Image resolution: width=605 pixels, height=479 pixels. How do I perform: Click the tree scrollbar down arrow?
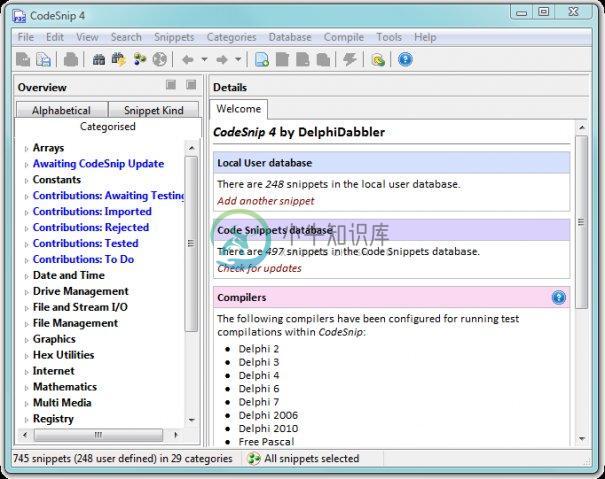click(191, 420)
